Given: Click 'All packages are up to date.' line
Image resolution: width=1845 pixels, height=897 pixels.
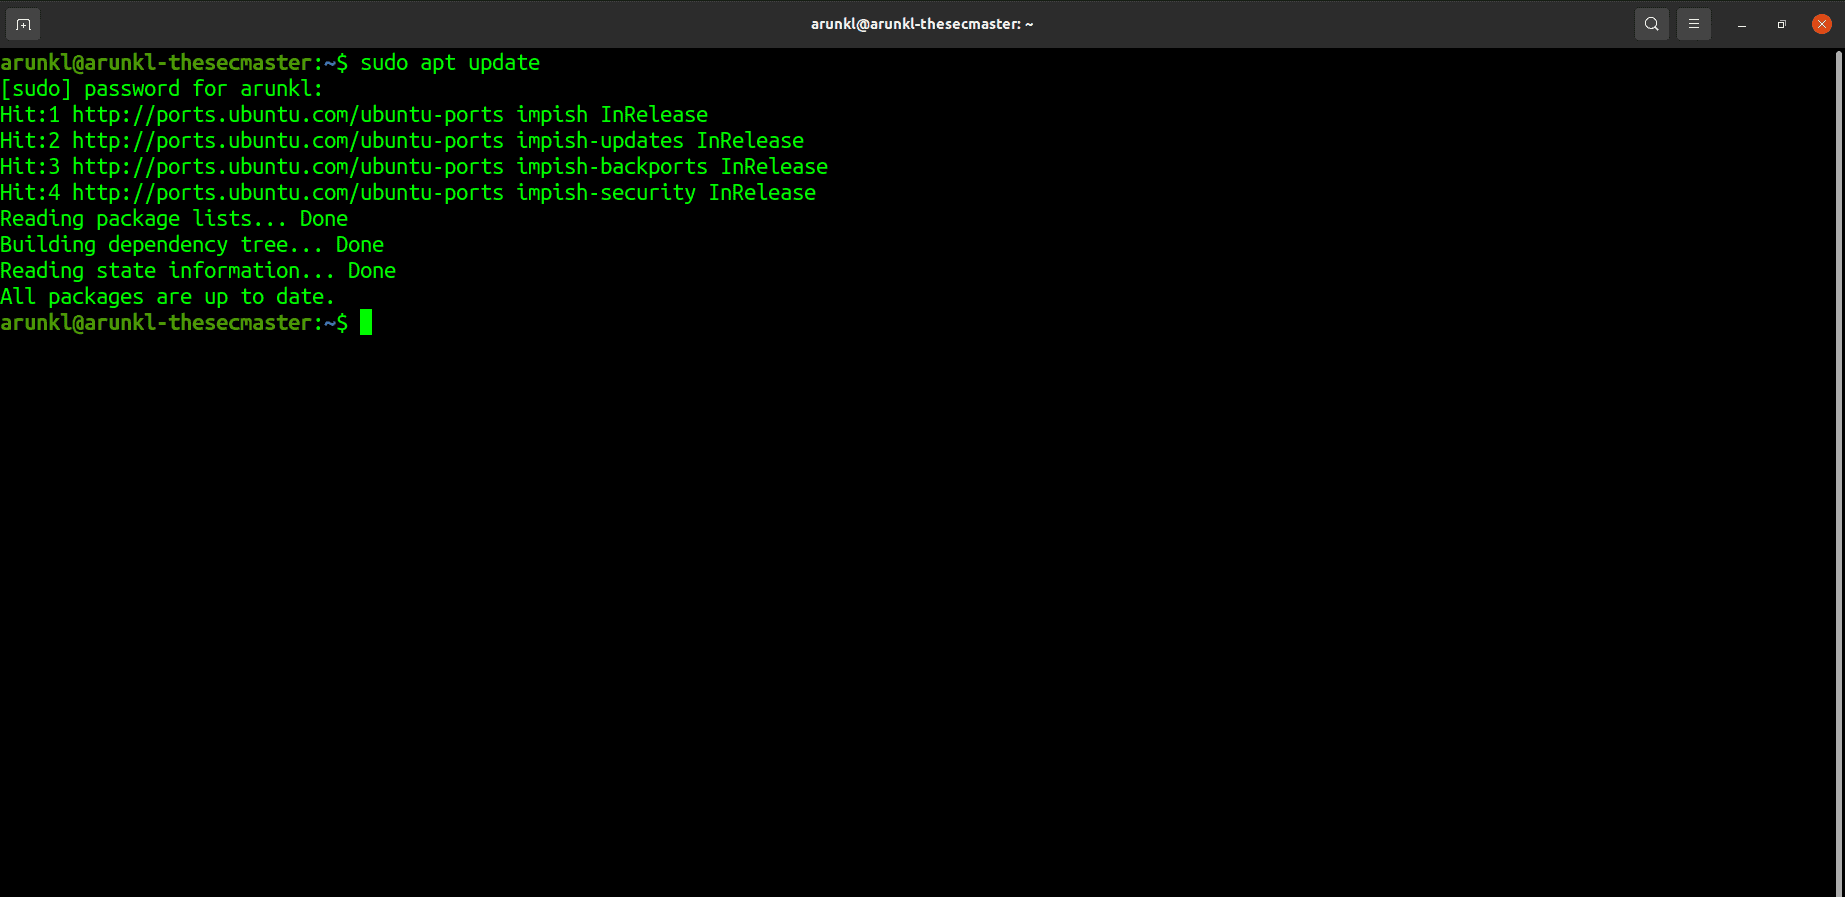Looking at the screenshot, I should click(x=167, y=297).
